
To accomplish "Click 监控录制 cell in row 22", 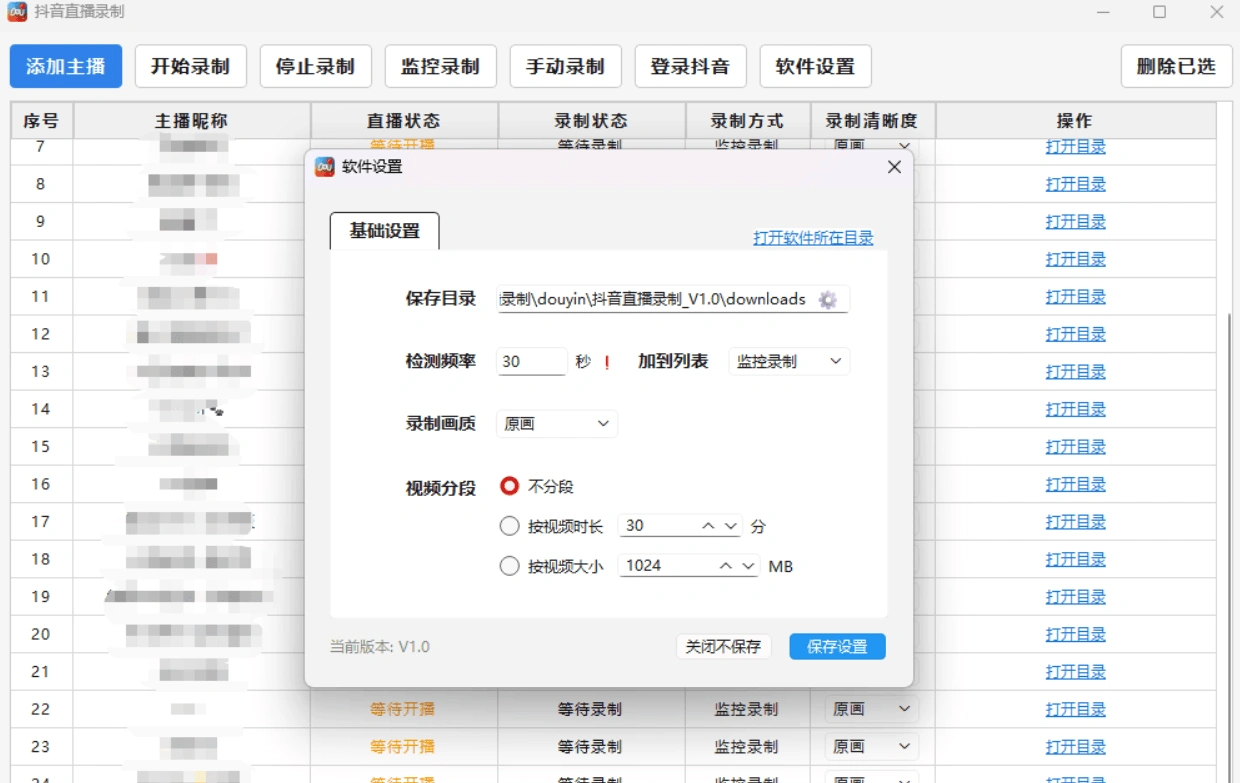I will (x=746, y=709).
